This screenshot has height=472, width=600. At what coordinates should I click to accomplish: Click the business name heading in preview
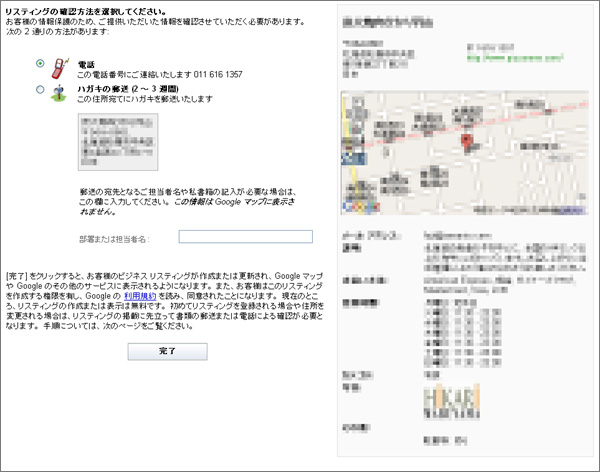(400, 20)
